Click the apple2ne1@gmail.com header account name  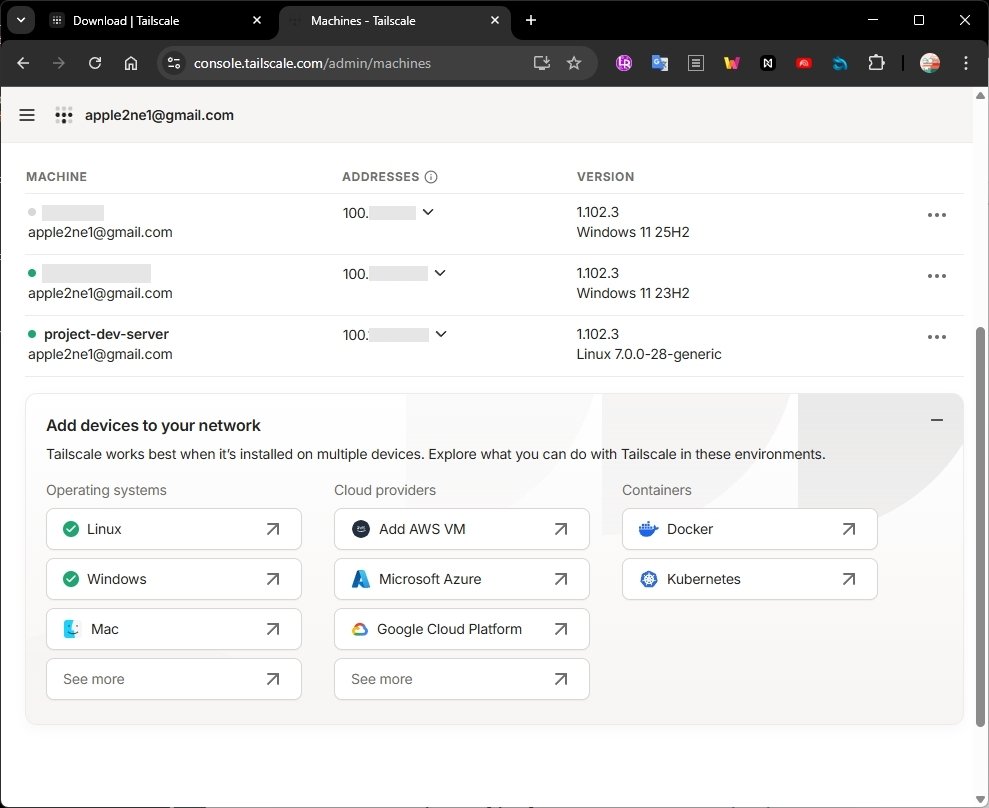[x=160, y=115]
